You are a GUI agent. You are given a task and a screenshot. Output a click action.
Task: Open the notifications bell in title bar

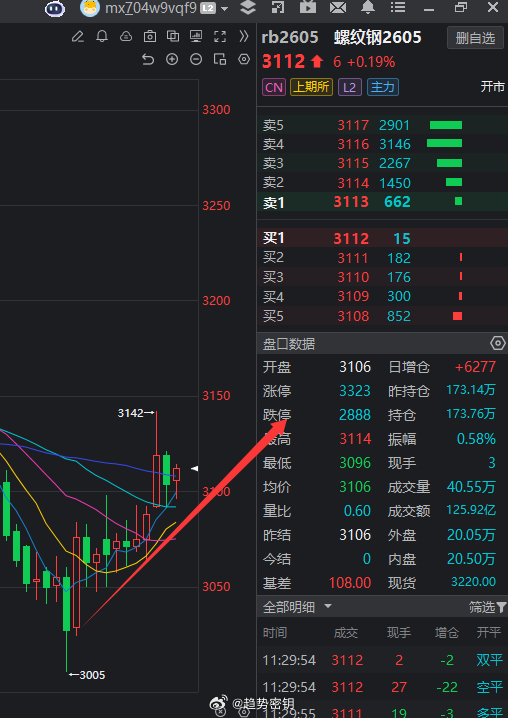coord(368,7)
